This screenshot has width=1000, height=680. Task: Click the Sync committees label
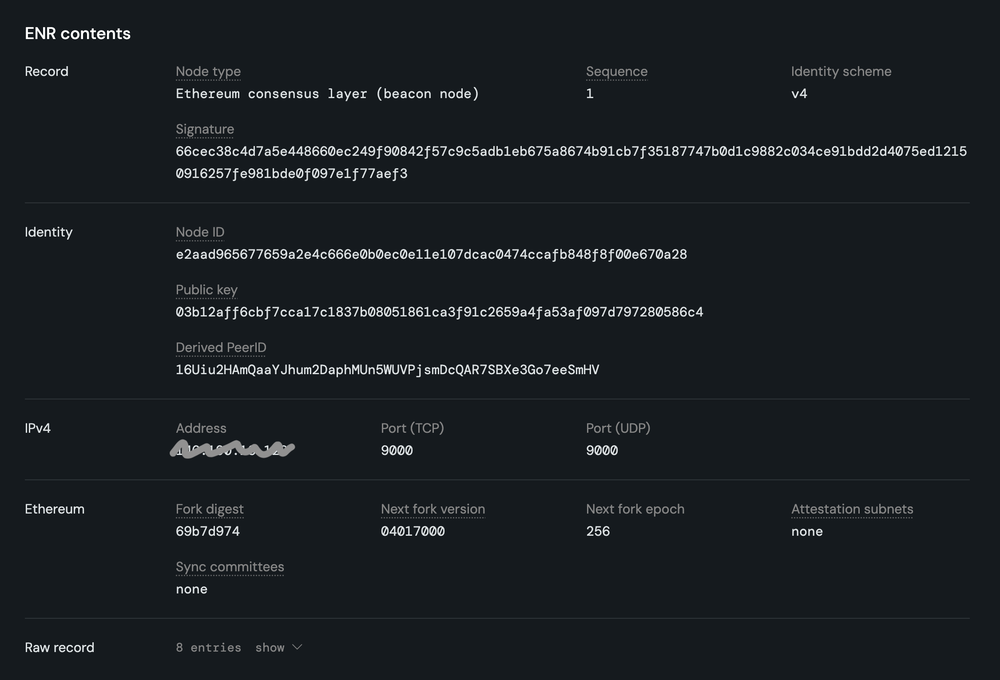coord(230,567)
